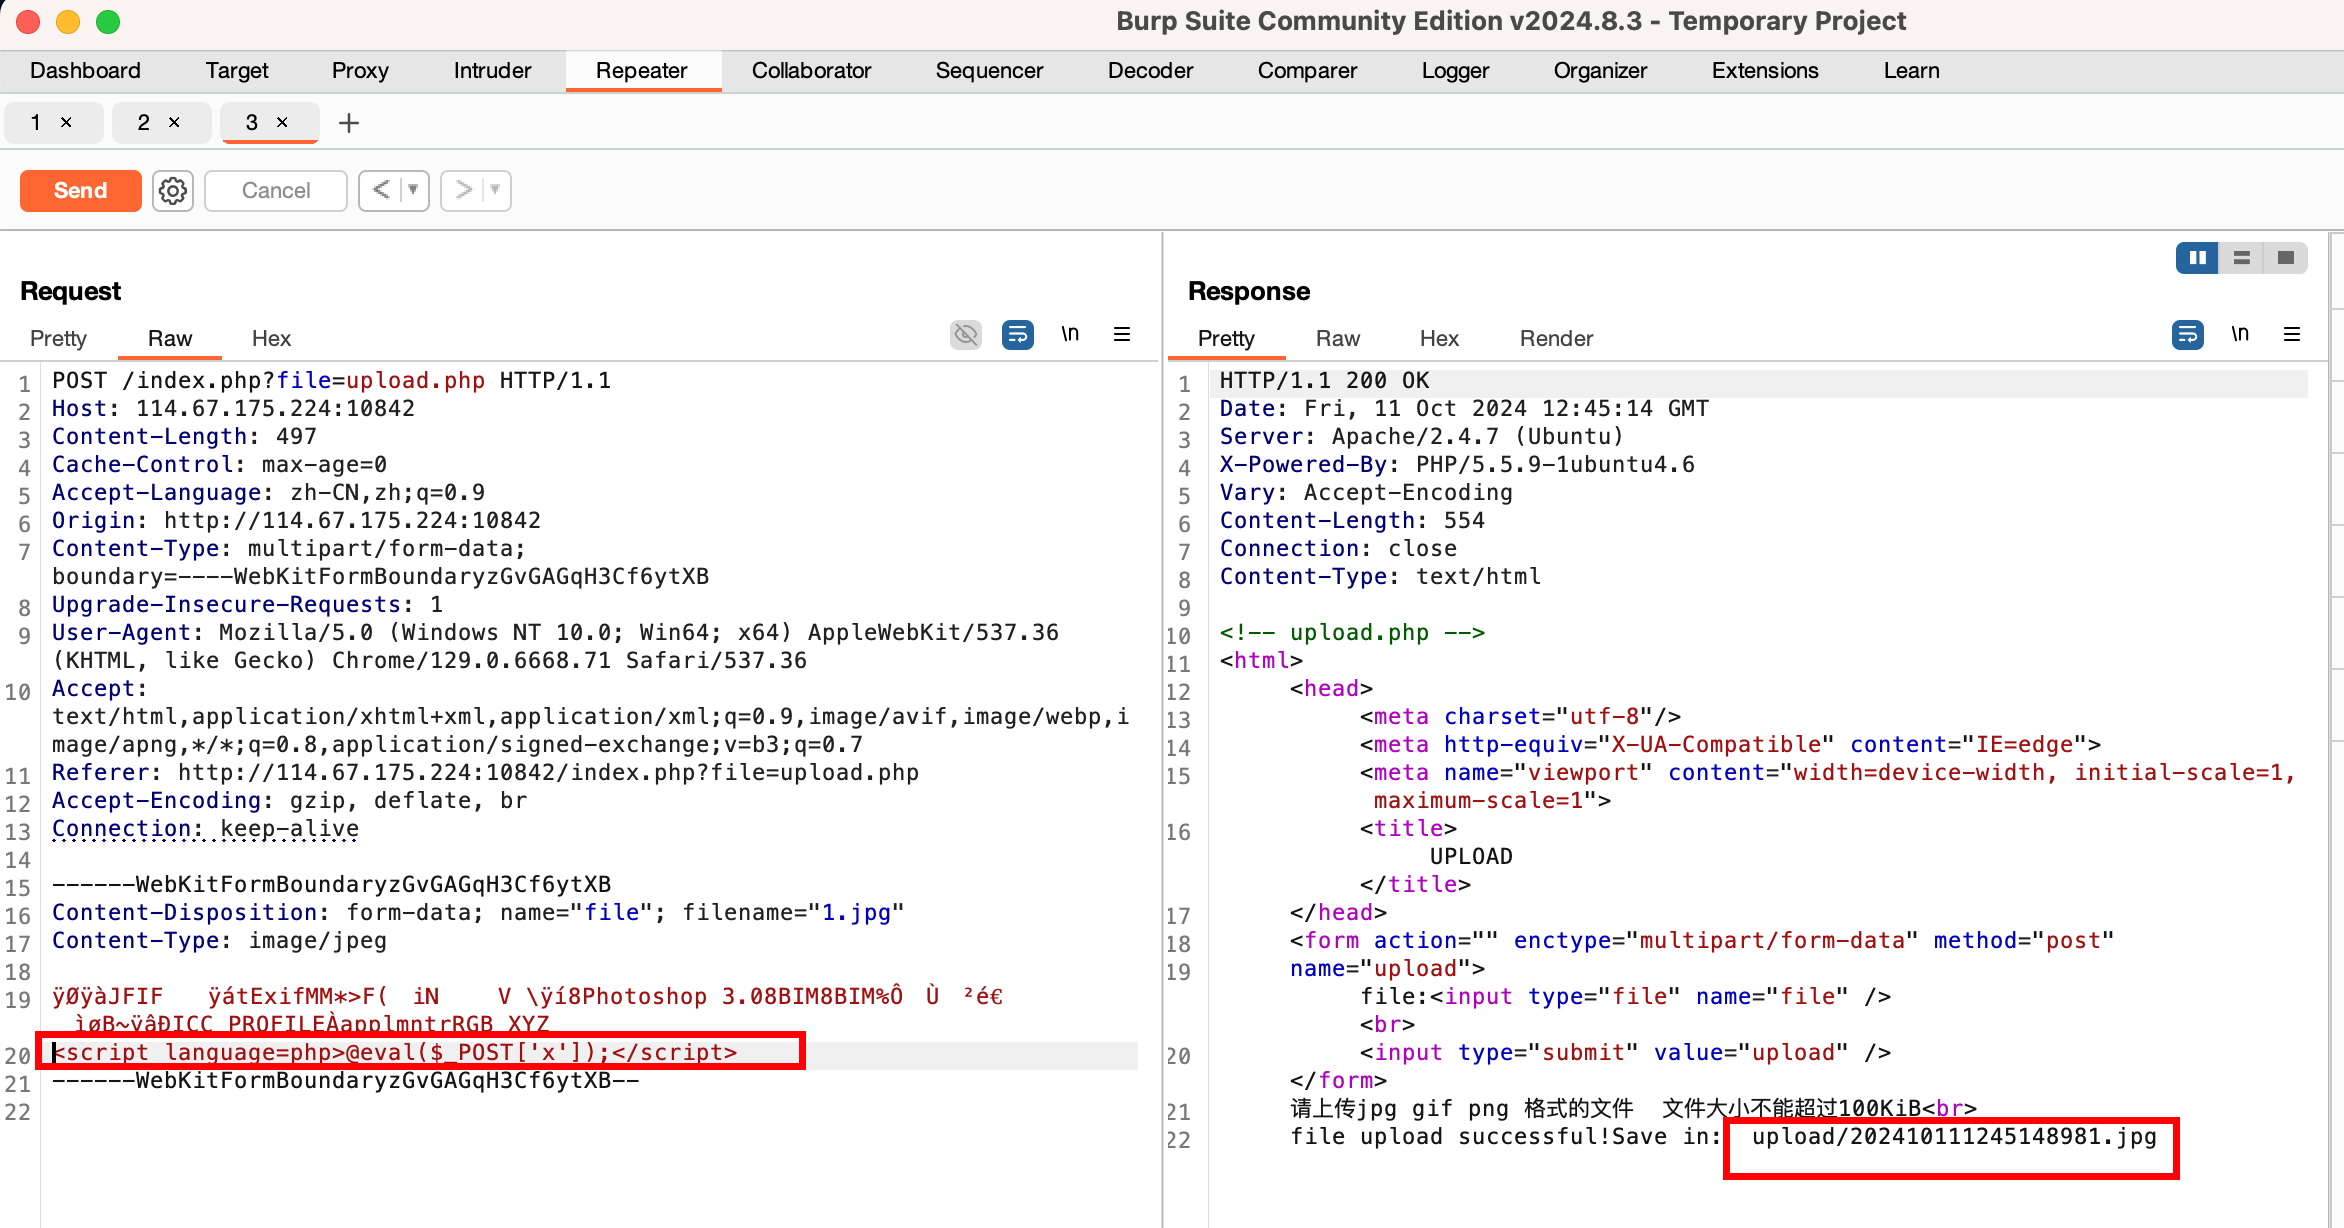Open the Target tab
The image size is (2344, 1228).
(x=237, y=70)
